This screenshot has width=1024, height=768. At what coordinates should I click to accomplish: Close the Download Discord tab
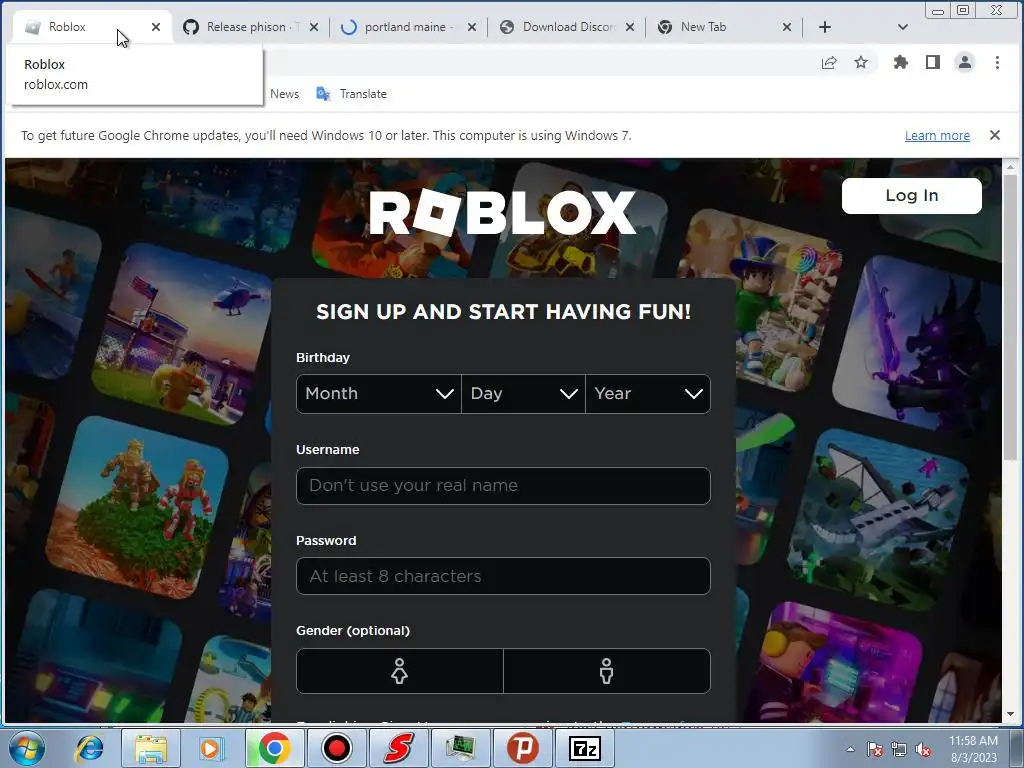[630, 27]
